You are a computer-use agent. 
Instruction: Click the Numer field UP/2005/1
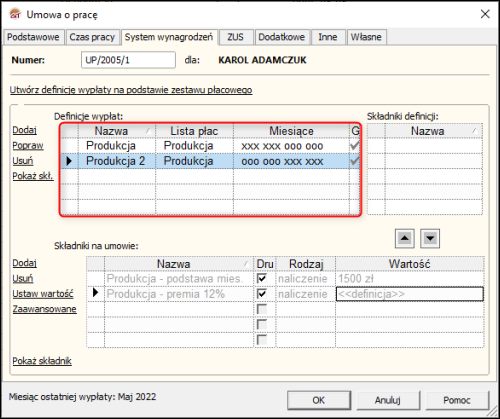pyautogui.click(x=128, y=60)
